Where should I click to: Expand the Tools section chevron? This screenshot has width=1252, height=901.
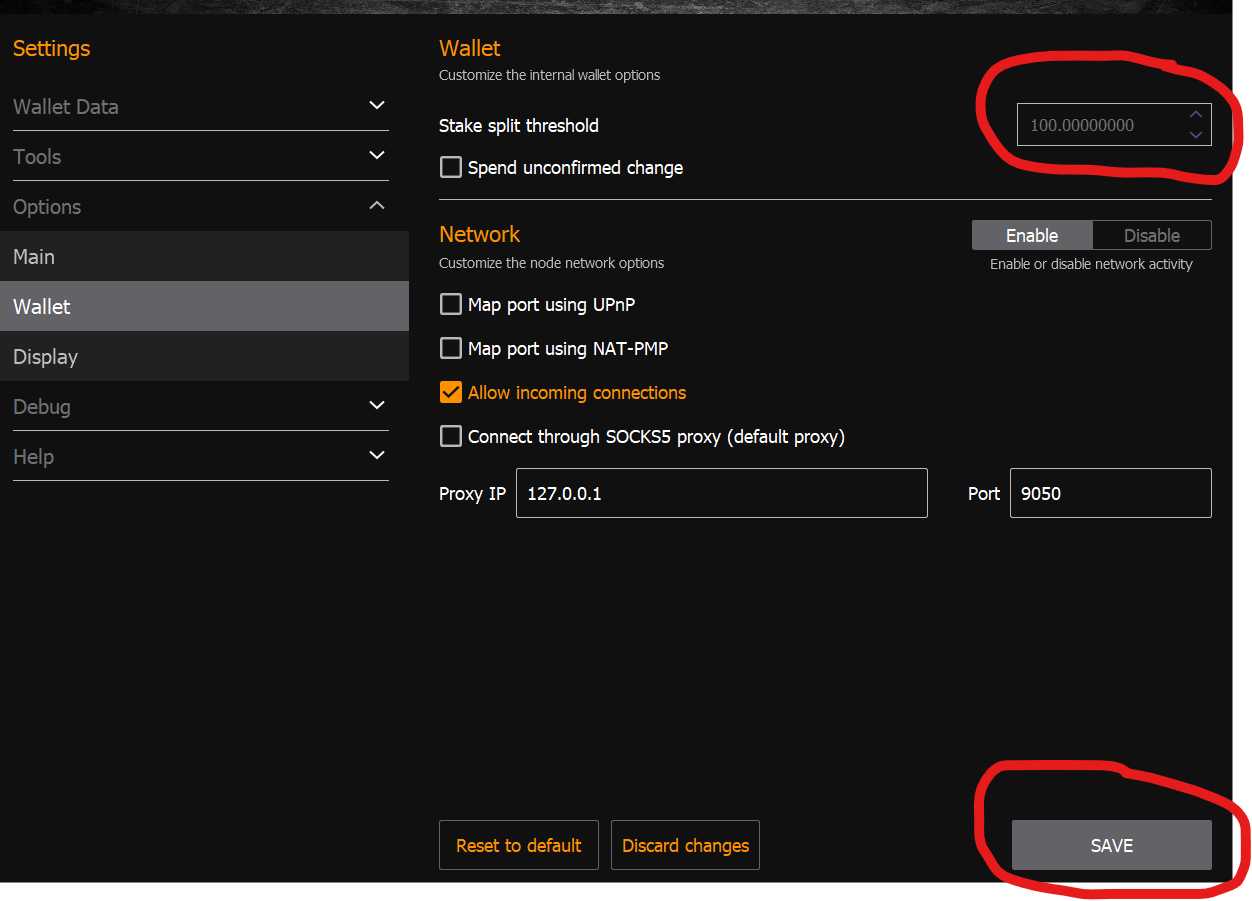click(377, 156)
